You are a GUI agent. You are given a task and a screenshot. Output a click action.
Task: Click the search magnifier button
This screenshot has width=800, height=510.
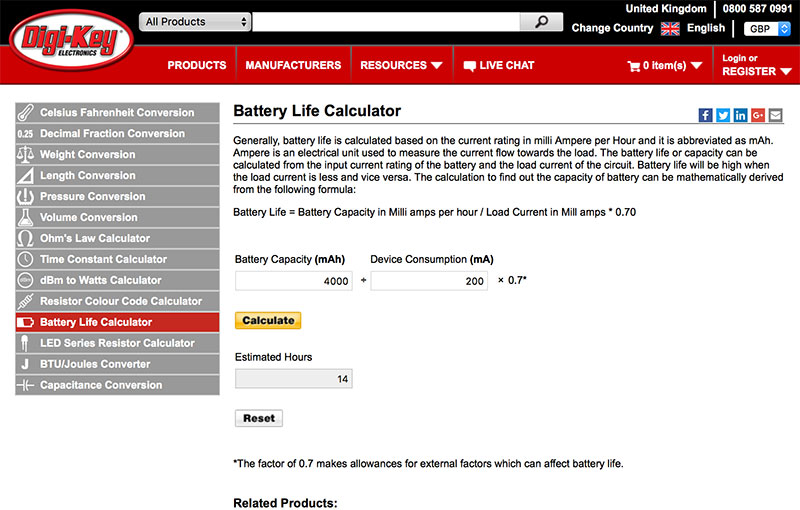pyautogui.click(x=541, y=21)
